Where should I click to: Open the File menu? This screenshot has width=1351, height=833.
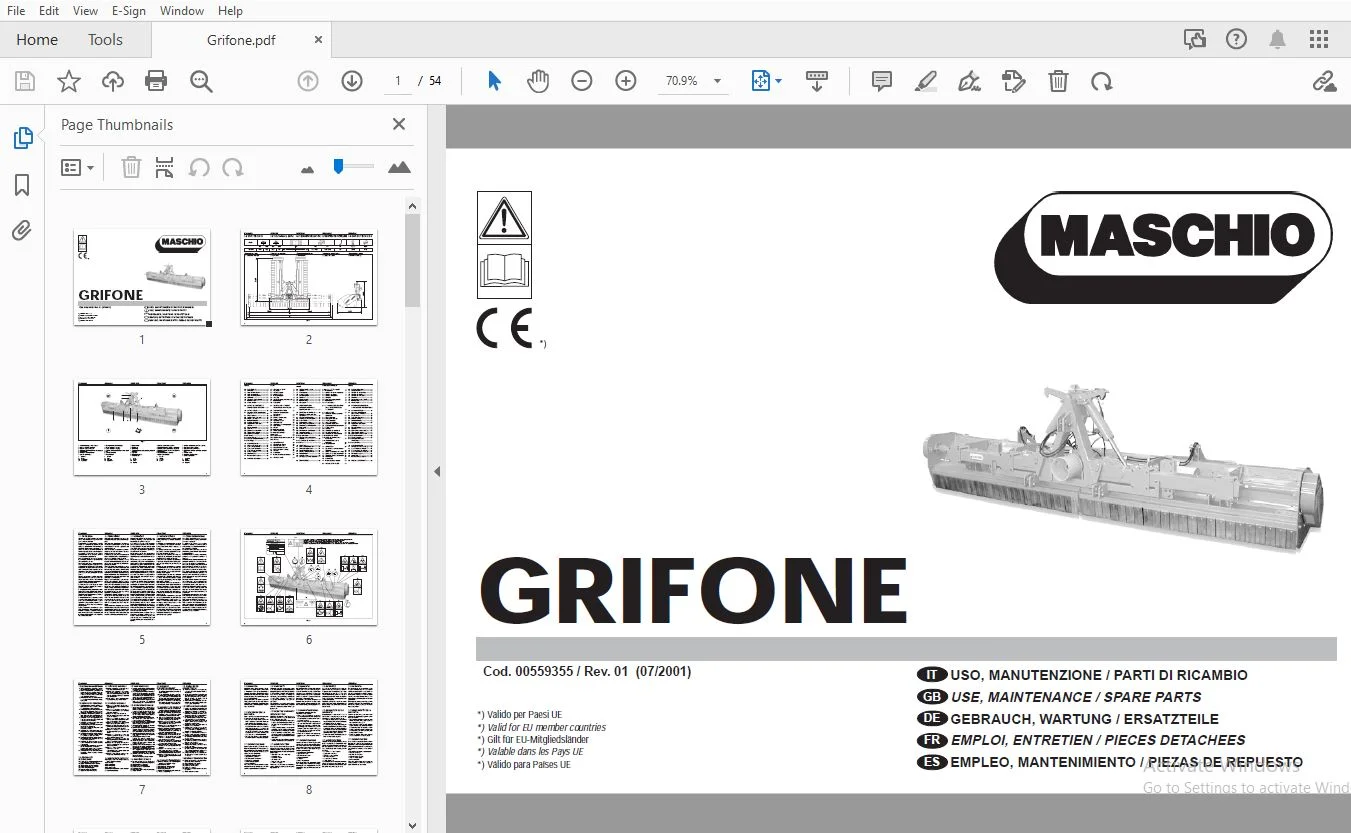[x=16, y=11]
